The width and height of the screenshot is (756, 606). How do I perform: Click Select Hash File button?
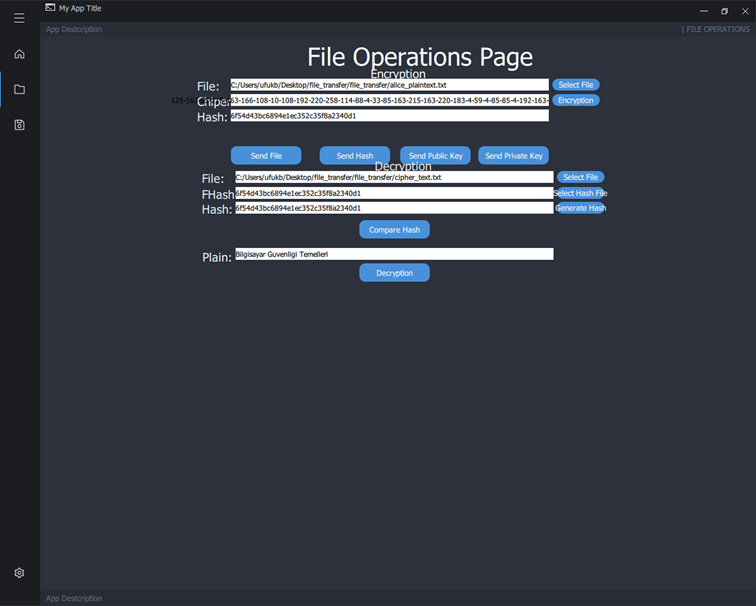click(x=580, y=193)
